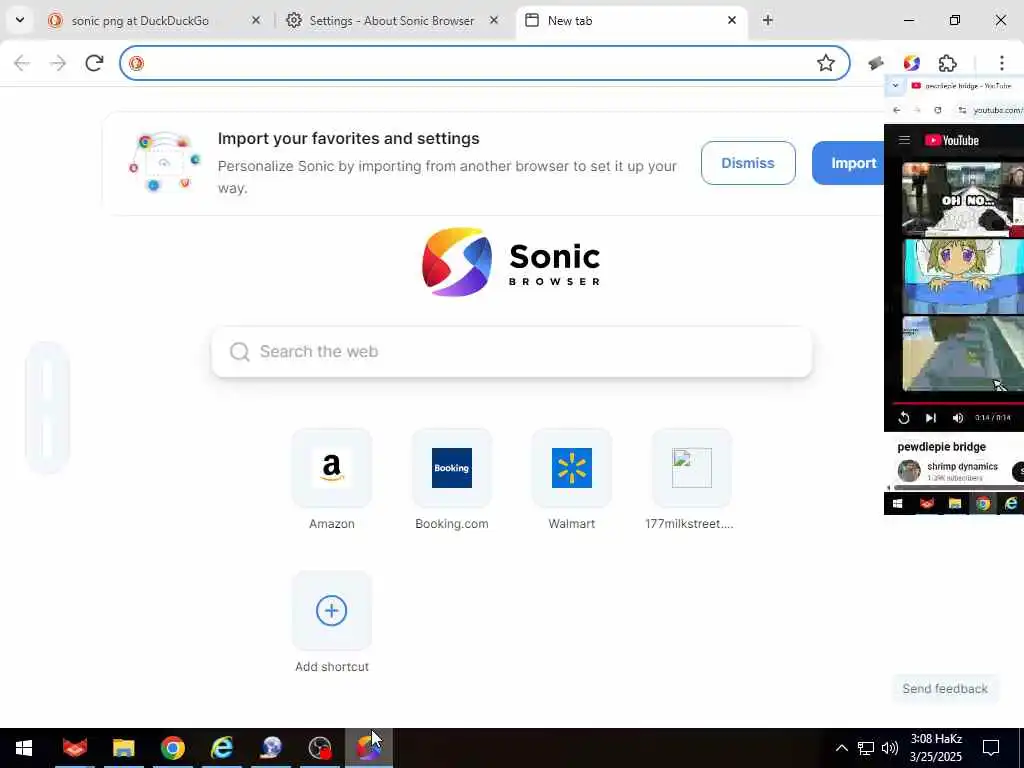Click youtube.com address in side window

(998, 110)
